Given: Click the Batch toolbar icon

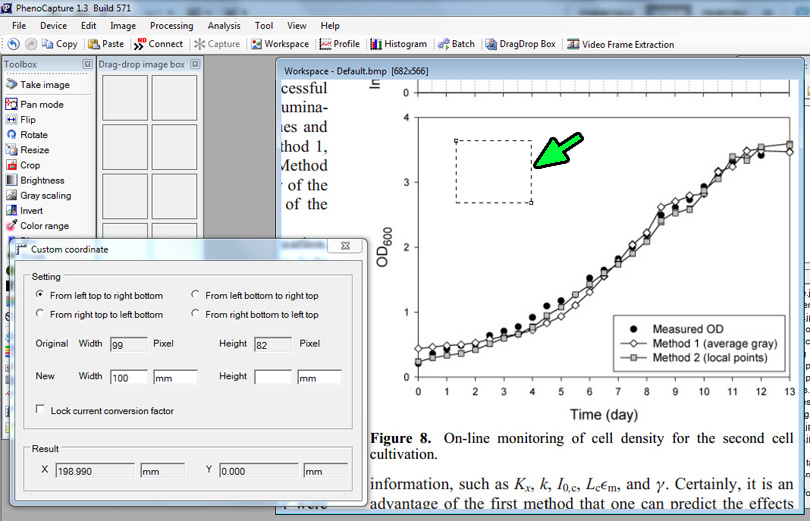Looking at the screenshot, I should (x=455, y=44).
